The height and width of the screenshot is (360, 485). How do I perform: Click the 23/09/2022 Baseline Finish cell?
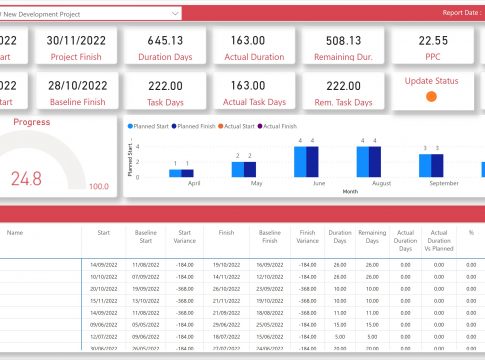point(270,289)
